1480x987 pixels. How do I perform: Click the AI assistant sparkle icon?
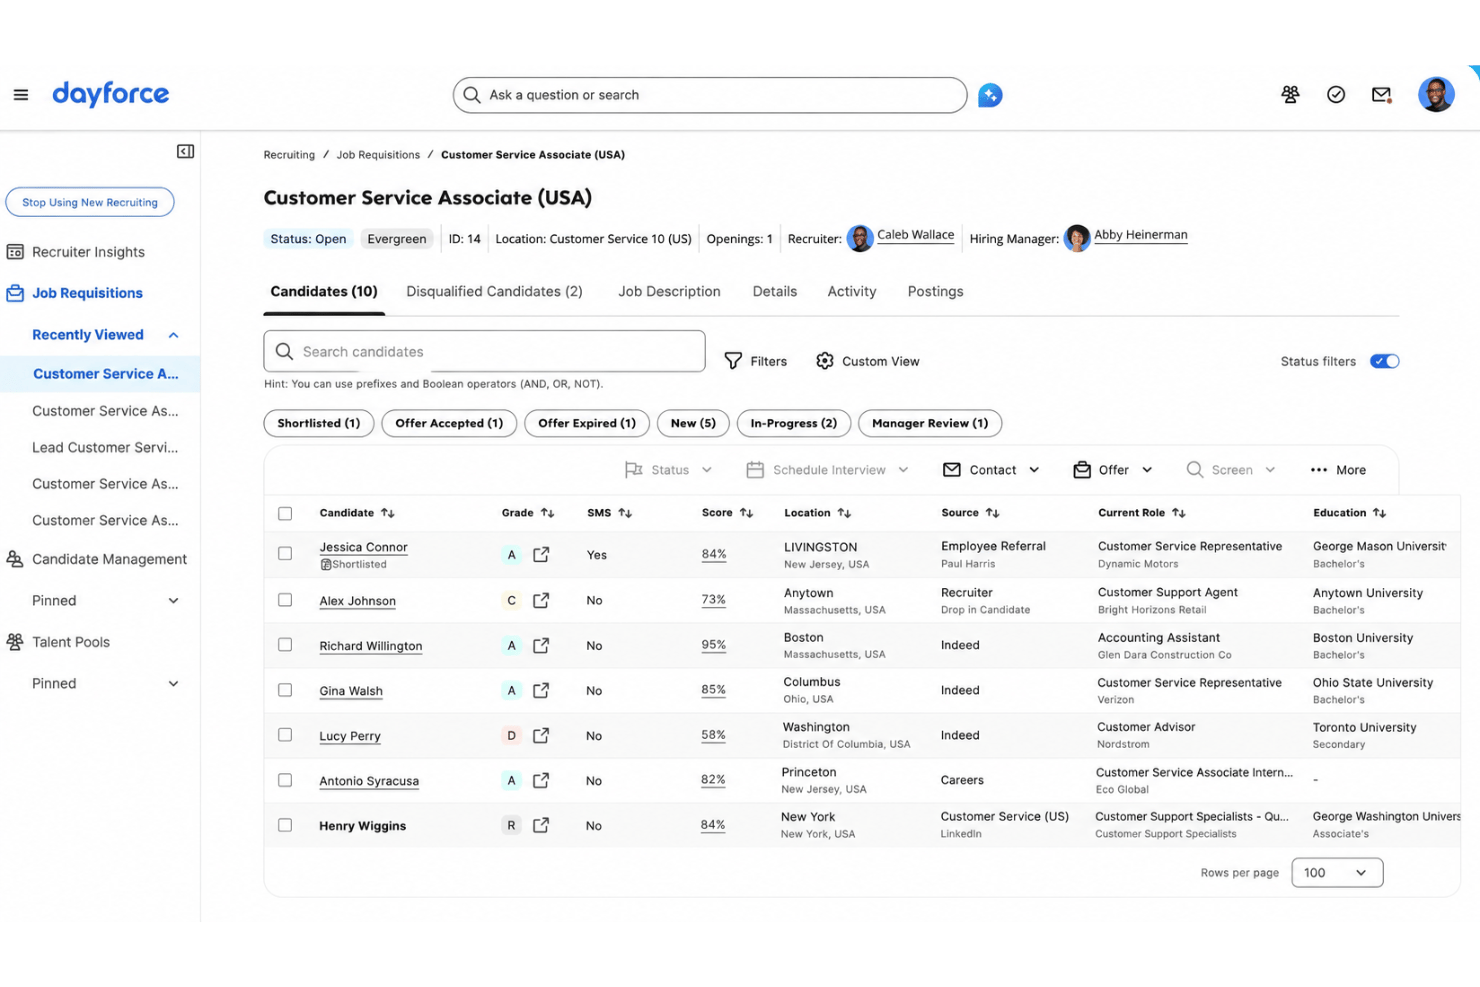(990, 95)
